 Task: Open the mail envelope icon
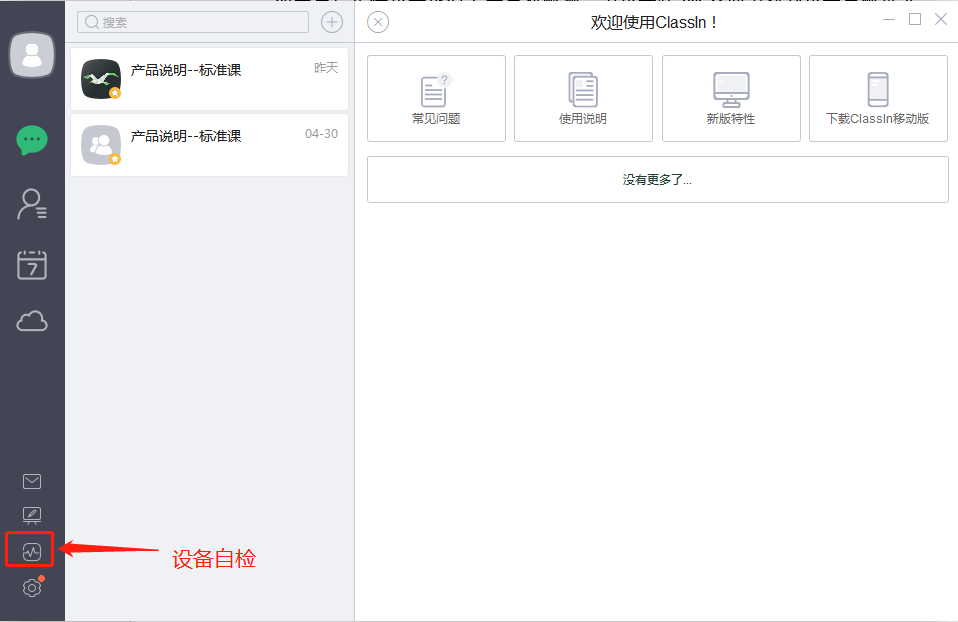pyautogui.click(x=32, y=481)
